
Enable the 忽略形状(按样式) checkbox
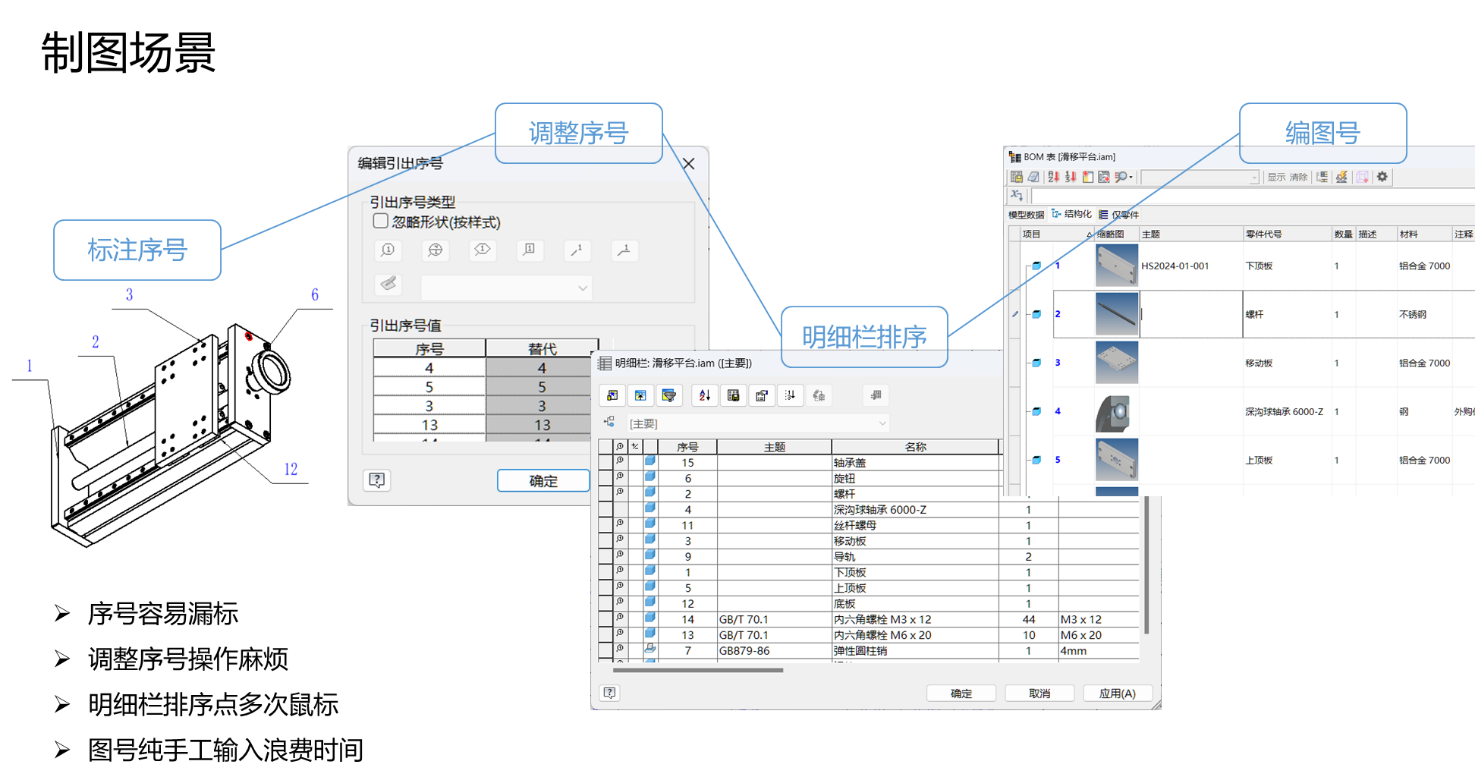coord(380,222)
